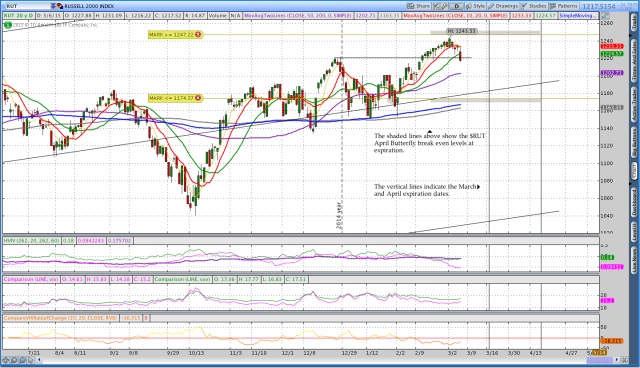Click the color link icon beside symbol

60,6
